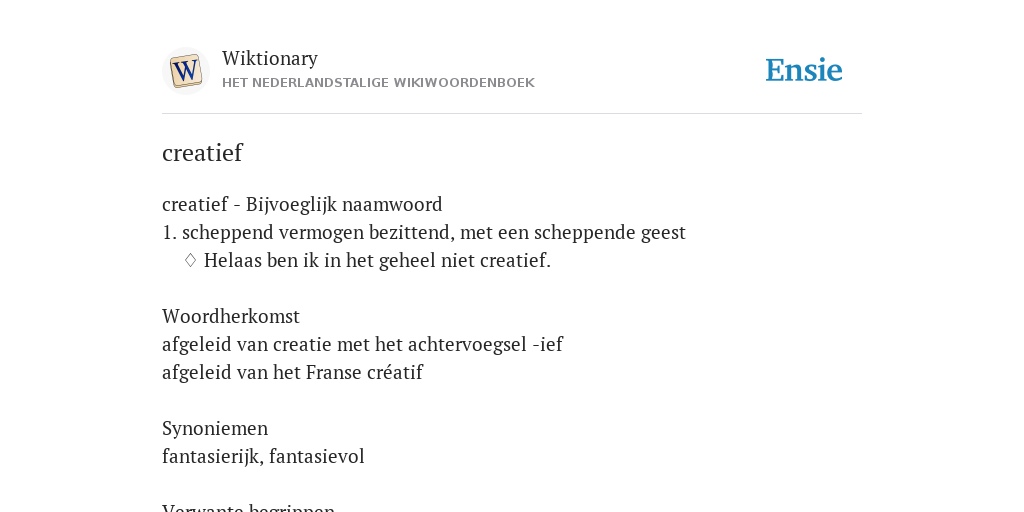Click the Woordherkomst section label
The width and height of the screenshot is (1024, 512).
point(231,316)
